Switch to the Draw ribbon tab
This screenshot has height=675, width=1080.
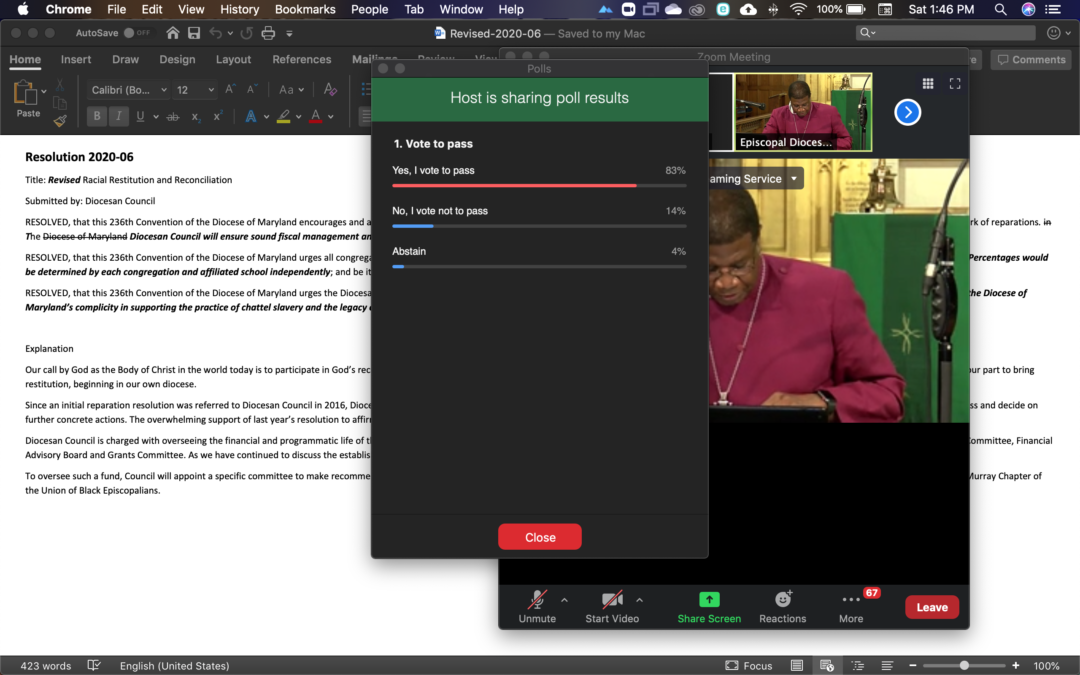pyautogui.click(x=125, y=59)
